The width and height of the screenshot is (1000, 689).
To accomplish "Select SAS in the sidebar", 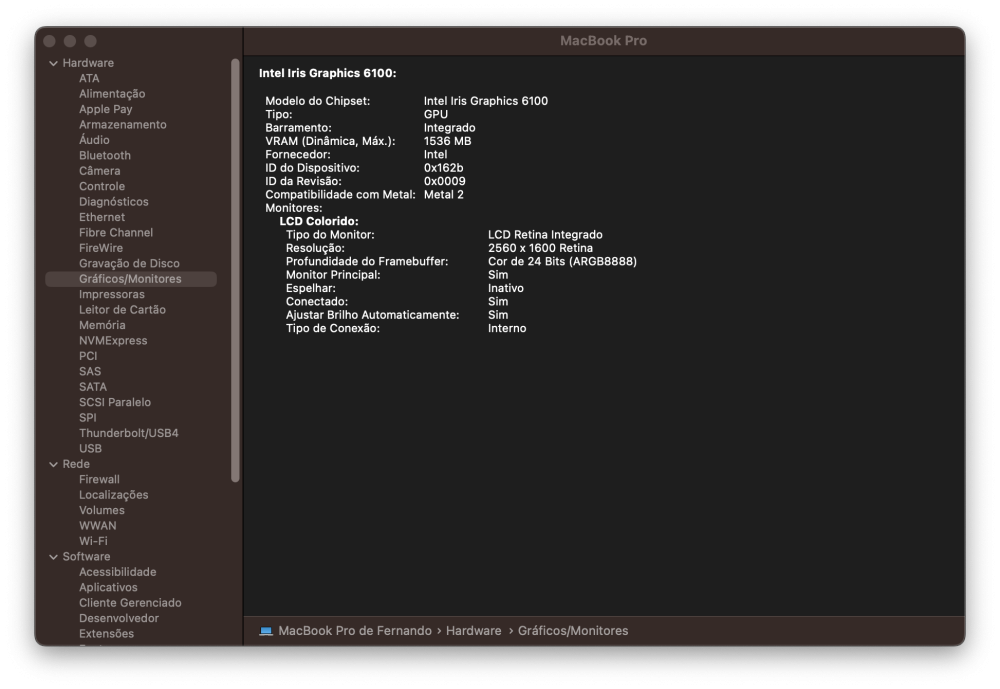I will point(90,371).
